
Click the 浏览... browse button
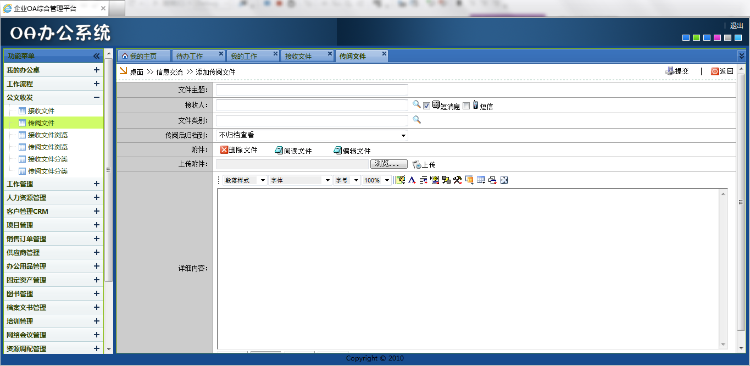point(388,164)
